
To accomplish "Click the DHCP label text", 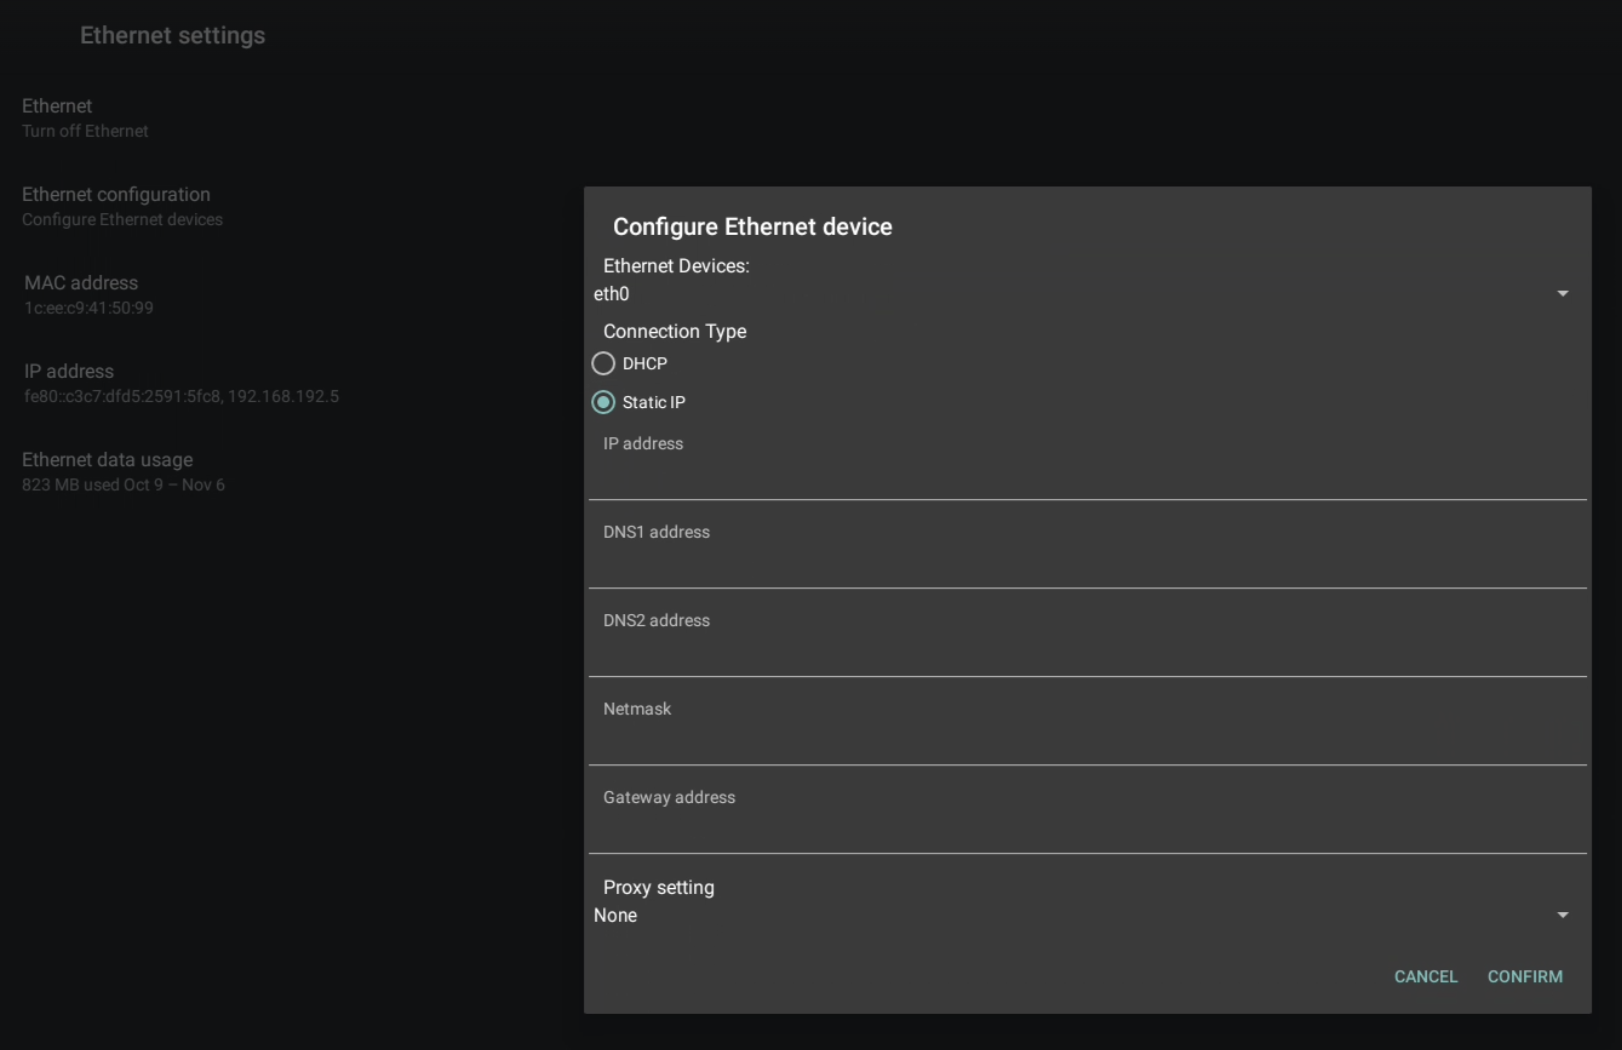I will tap(644, 364).
